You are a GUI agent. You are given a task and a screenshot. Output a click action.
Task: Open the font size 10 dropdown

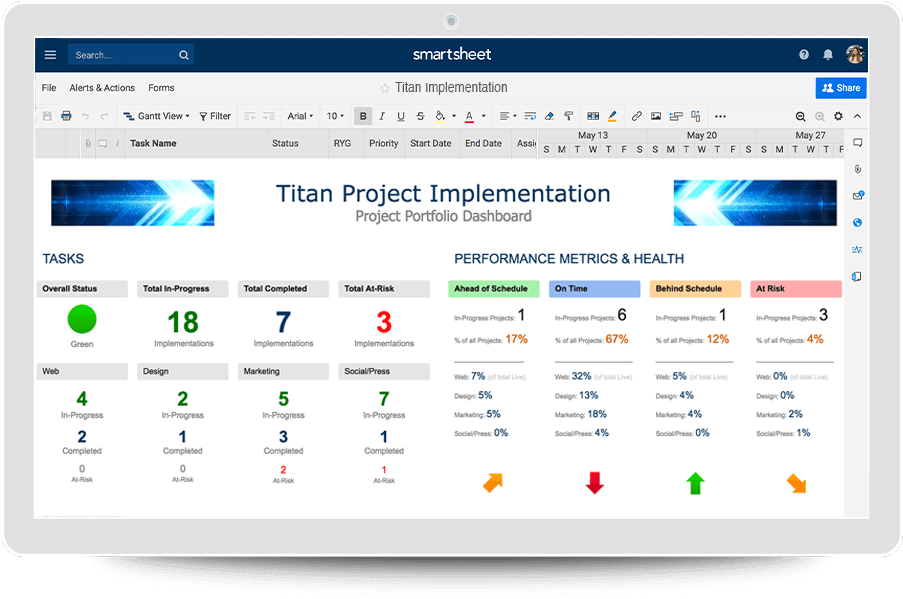tap(336, 116)
